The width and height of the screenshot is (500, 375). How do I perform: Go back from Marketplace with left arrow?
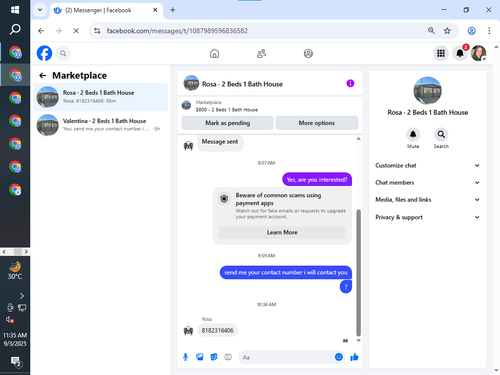click(42, 76)
